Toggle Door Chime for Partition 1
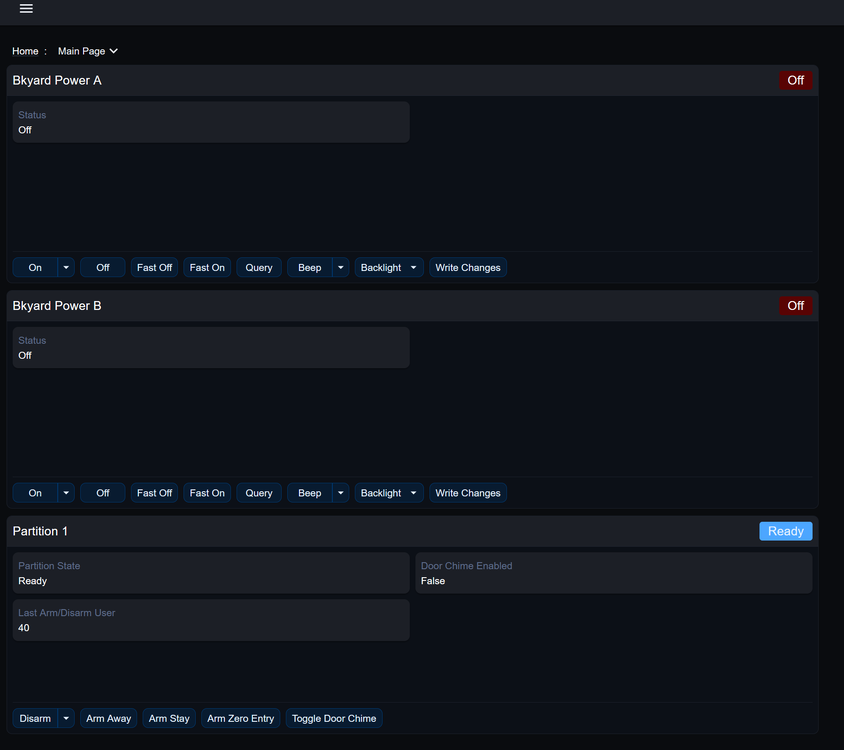The height and width of the screenshot is (750, 844). [x=334, y=718]
